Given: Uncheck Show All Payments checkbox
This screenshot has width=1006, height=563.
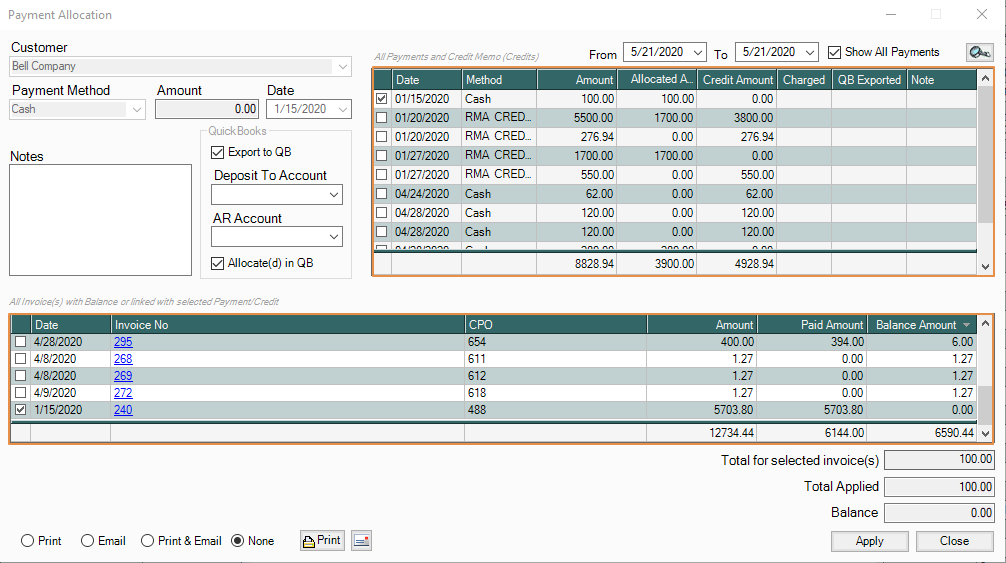Looking at the screenshot, I should [835, 52].
